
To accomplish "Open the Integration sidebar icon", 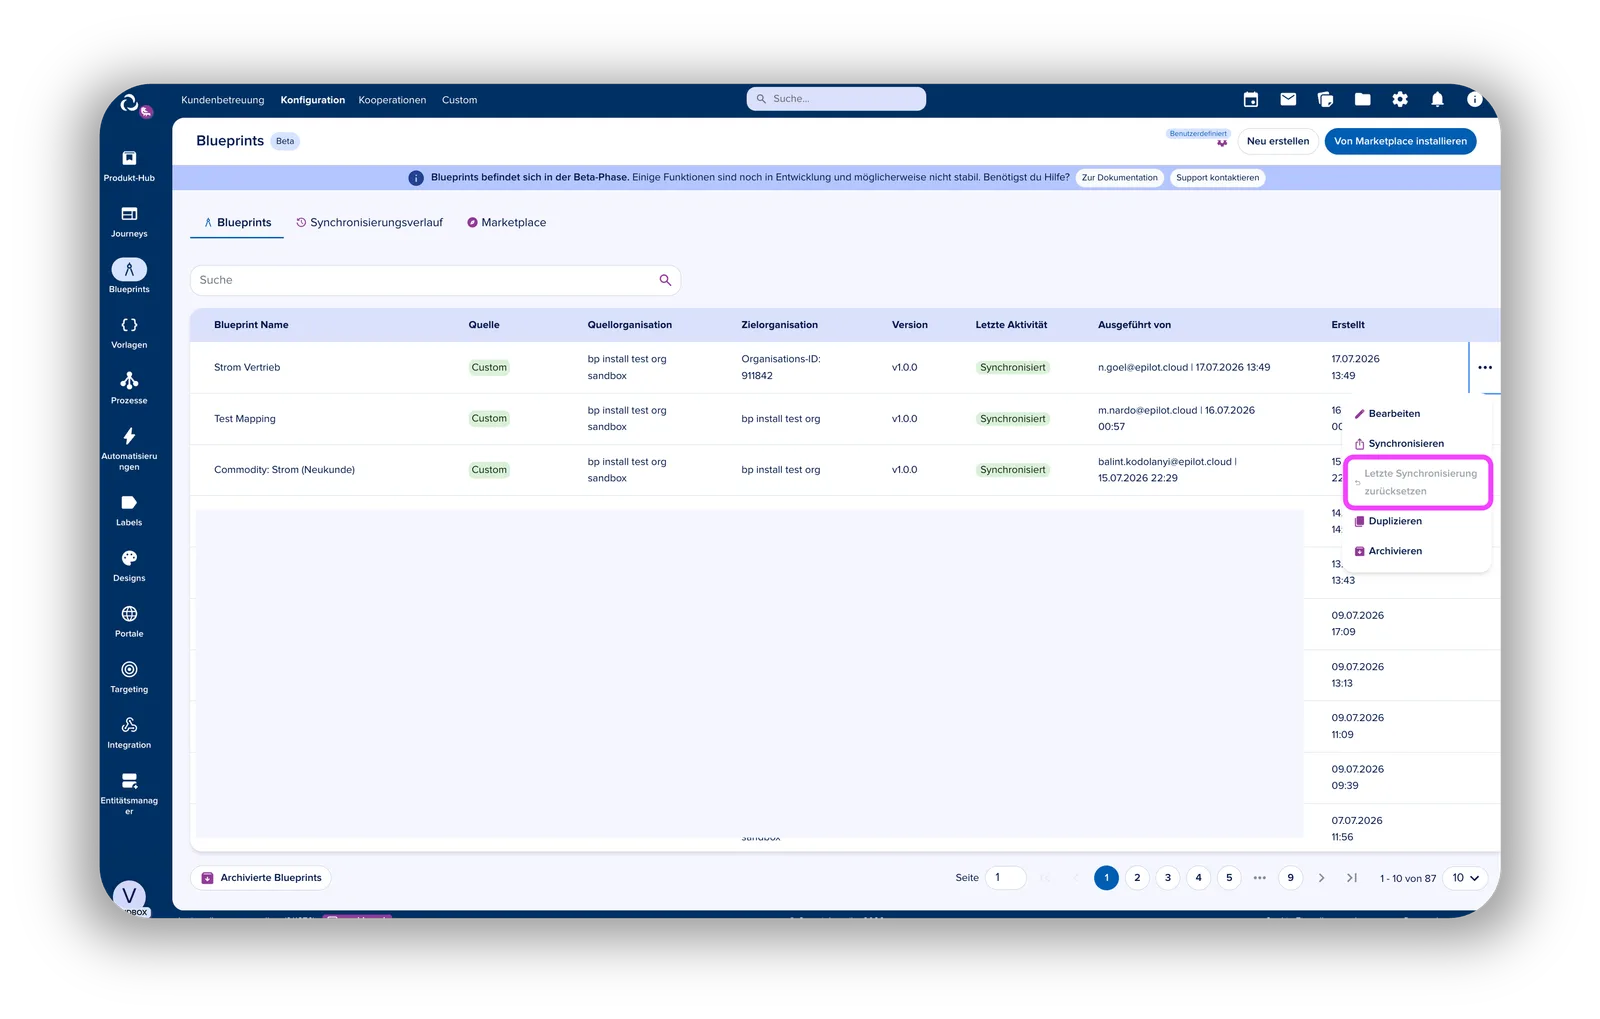I will pyautogui.click(x=129, y=725).
